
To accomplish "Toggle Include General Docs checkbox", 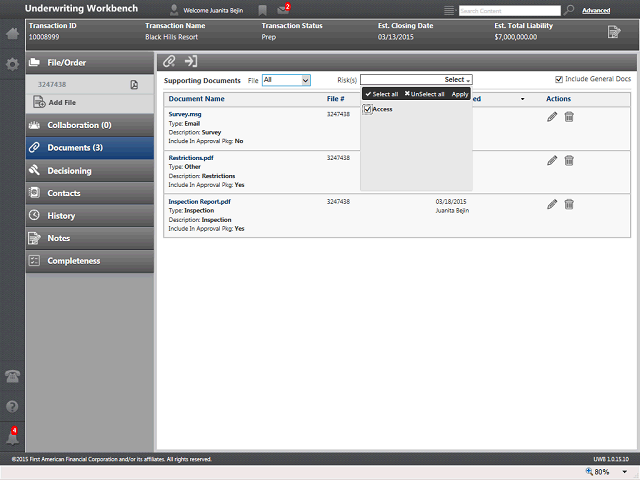I will pos(559,79).
